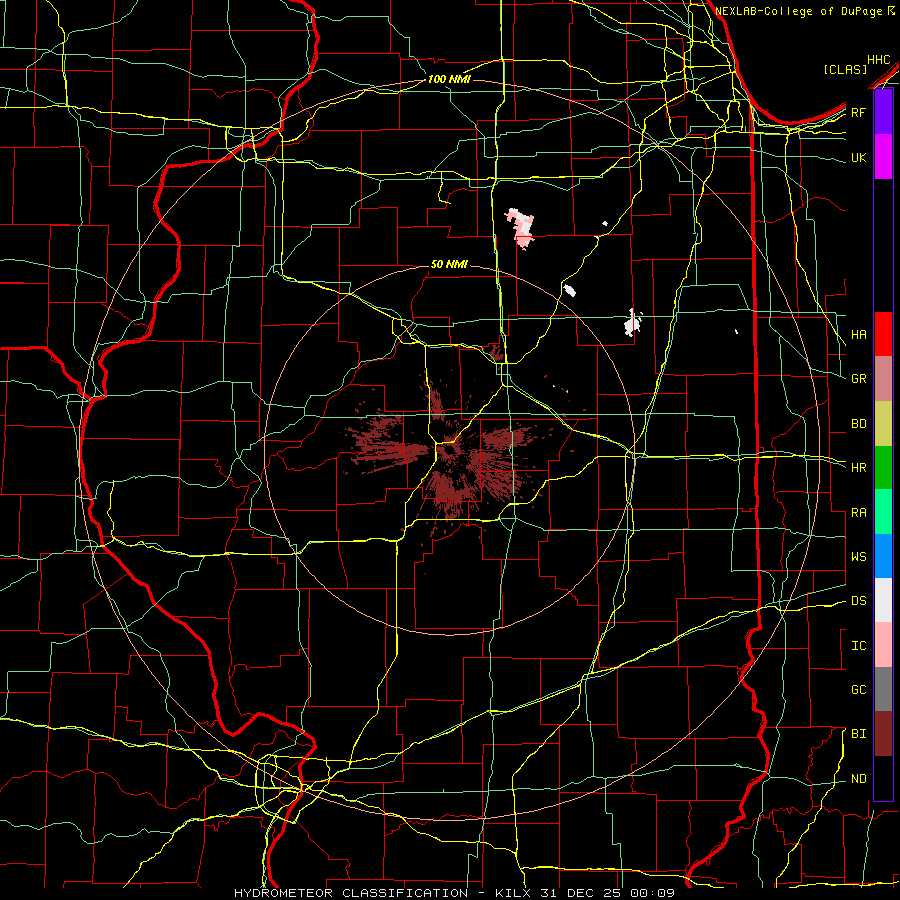
Task: Click the 'RF' legend label
Action: 858,112
